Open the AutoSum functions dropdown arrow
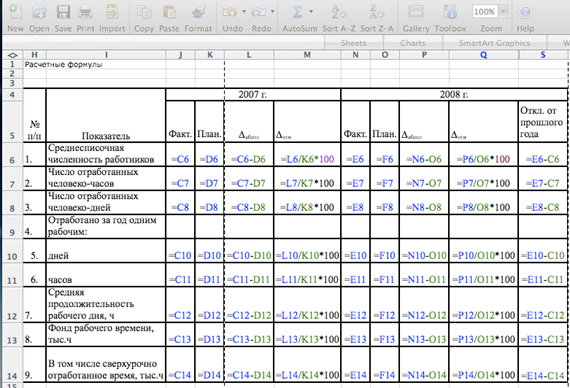Image resolution: width=570 pixels, height=388 pixels. click(311, 12)
